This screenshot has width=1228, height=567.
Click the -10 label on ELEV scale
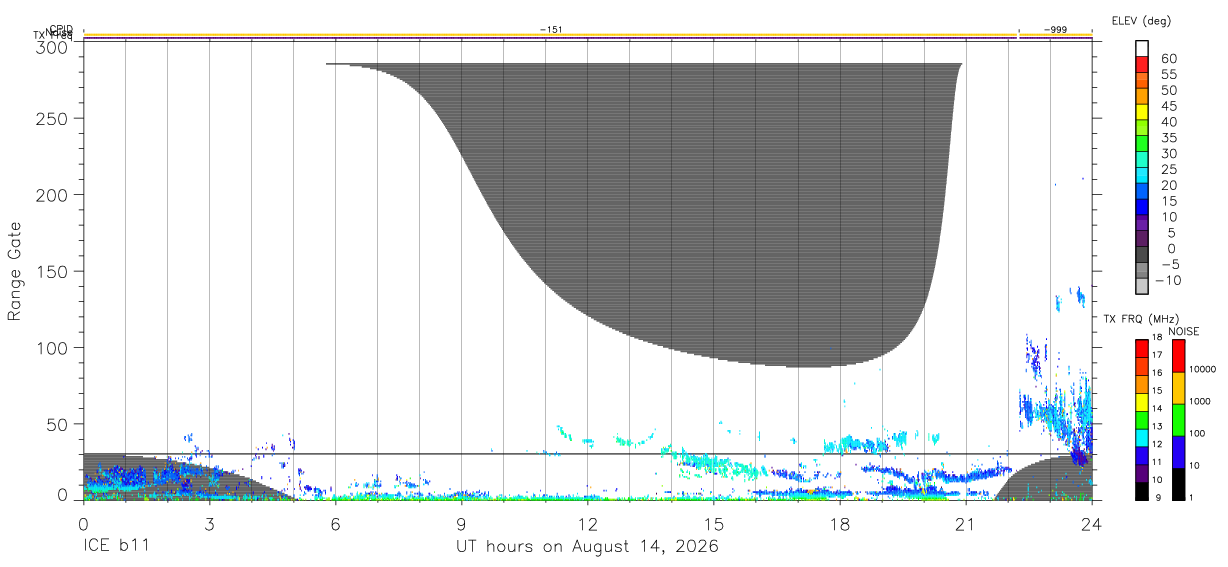click(1166, 281)
